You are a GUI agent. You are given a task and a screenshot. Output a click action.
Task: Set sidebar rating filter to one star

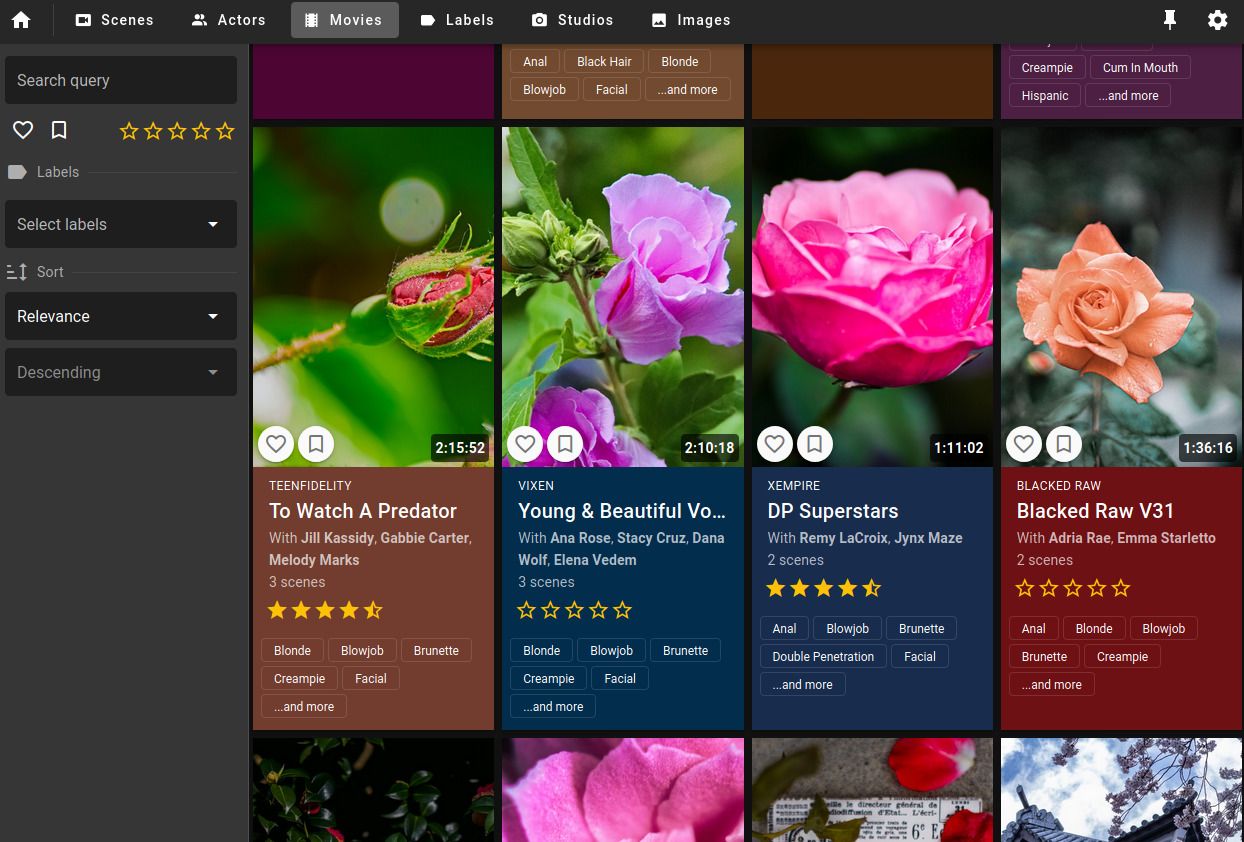click(x=129, y=131)
